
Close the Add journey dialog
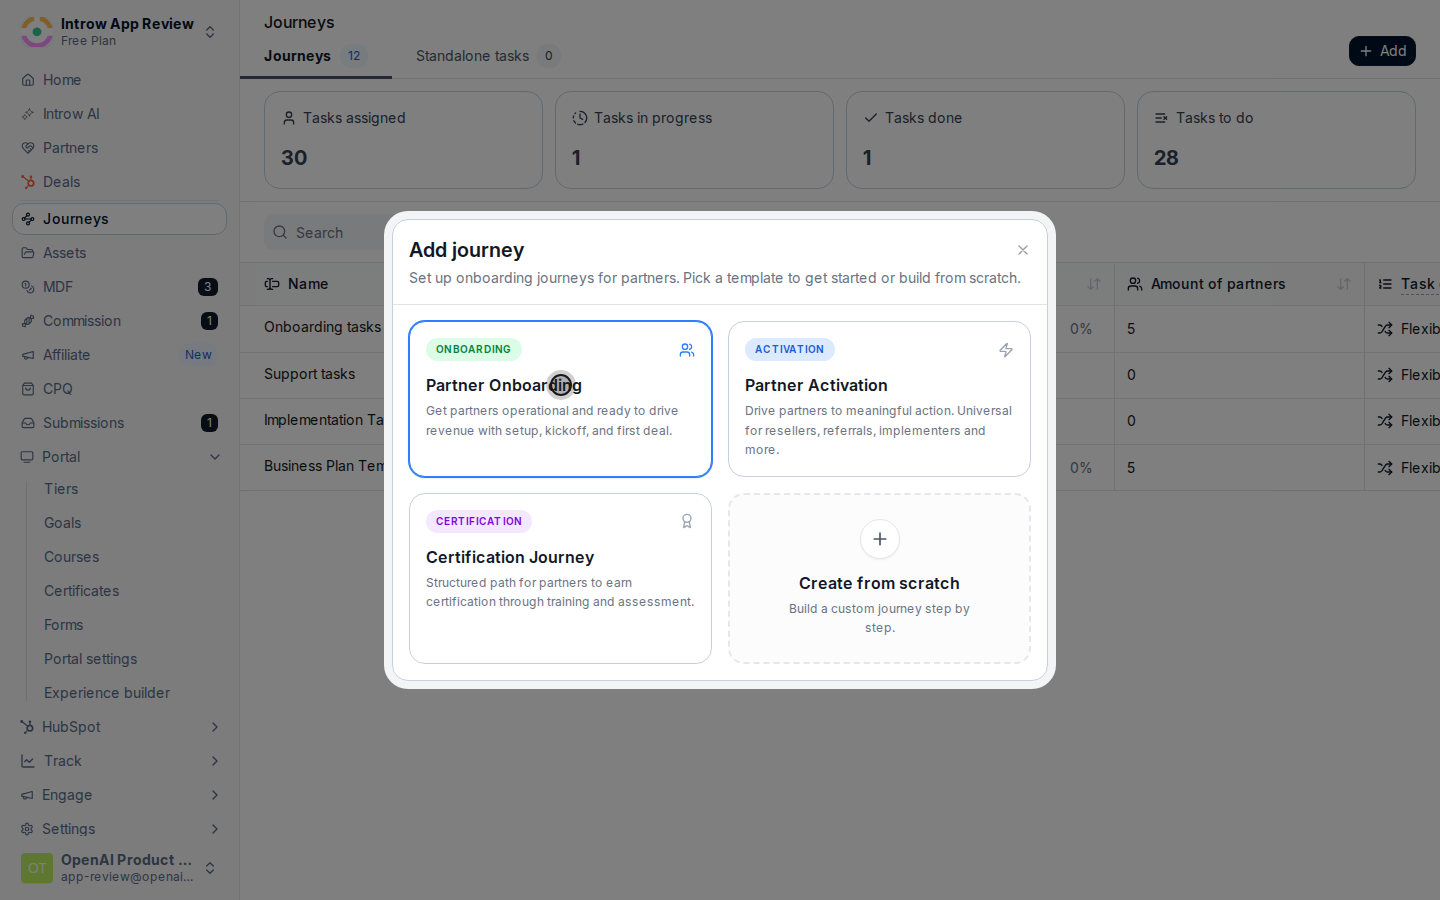click(x=1023, y=250)
